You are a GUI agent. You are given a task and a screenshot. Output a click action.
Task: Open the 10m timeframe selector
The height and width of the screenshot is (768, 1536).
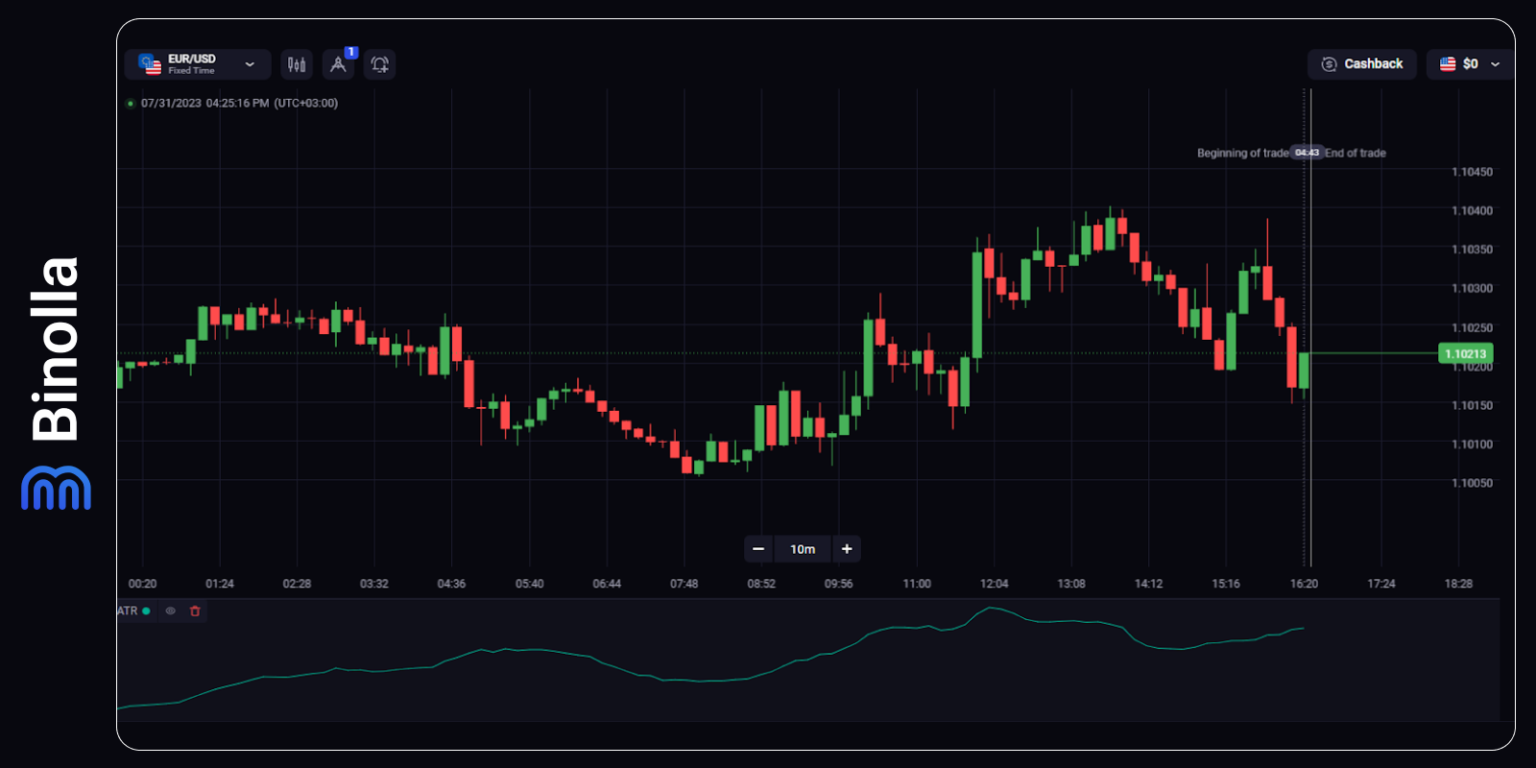(802, 549)
